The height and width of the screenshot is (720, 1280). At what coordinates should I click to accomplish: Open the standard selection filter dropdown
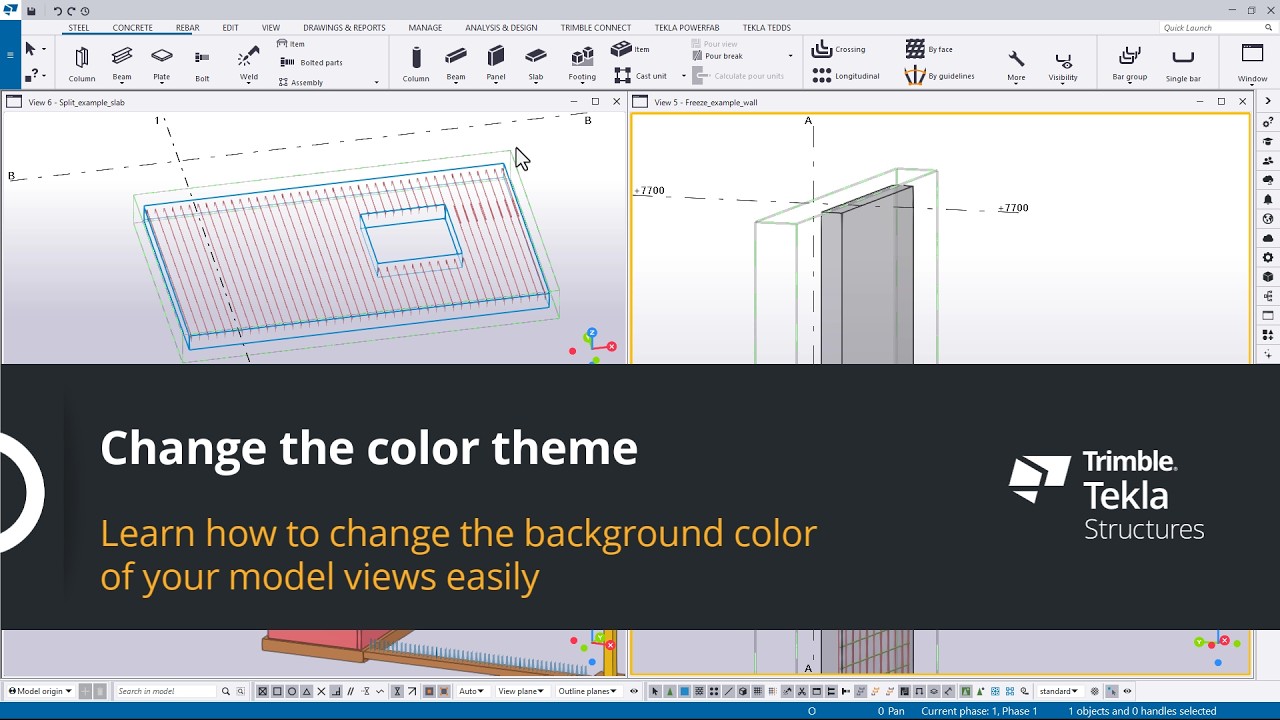[1058, 691]
